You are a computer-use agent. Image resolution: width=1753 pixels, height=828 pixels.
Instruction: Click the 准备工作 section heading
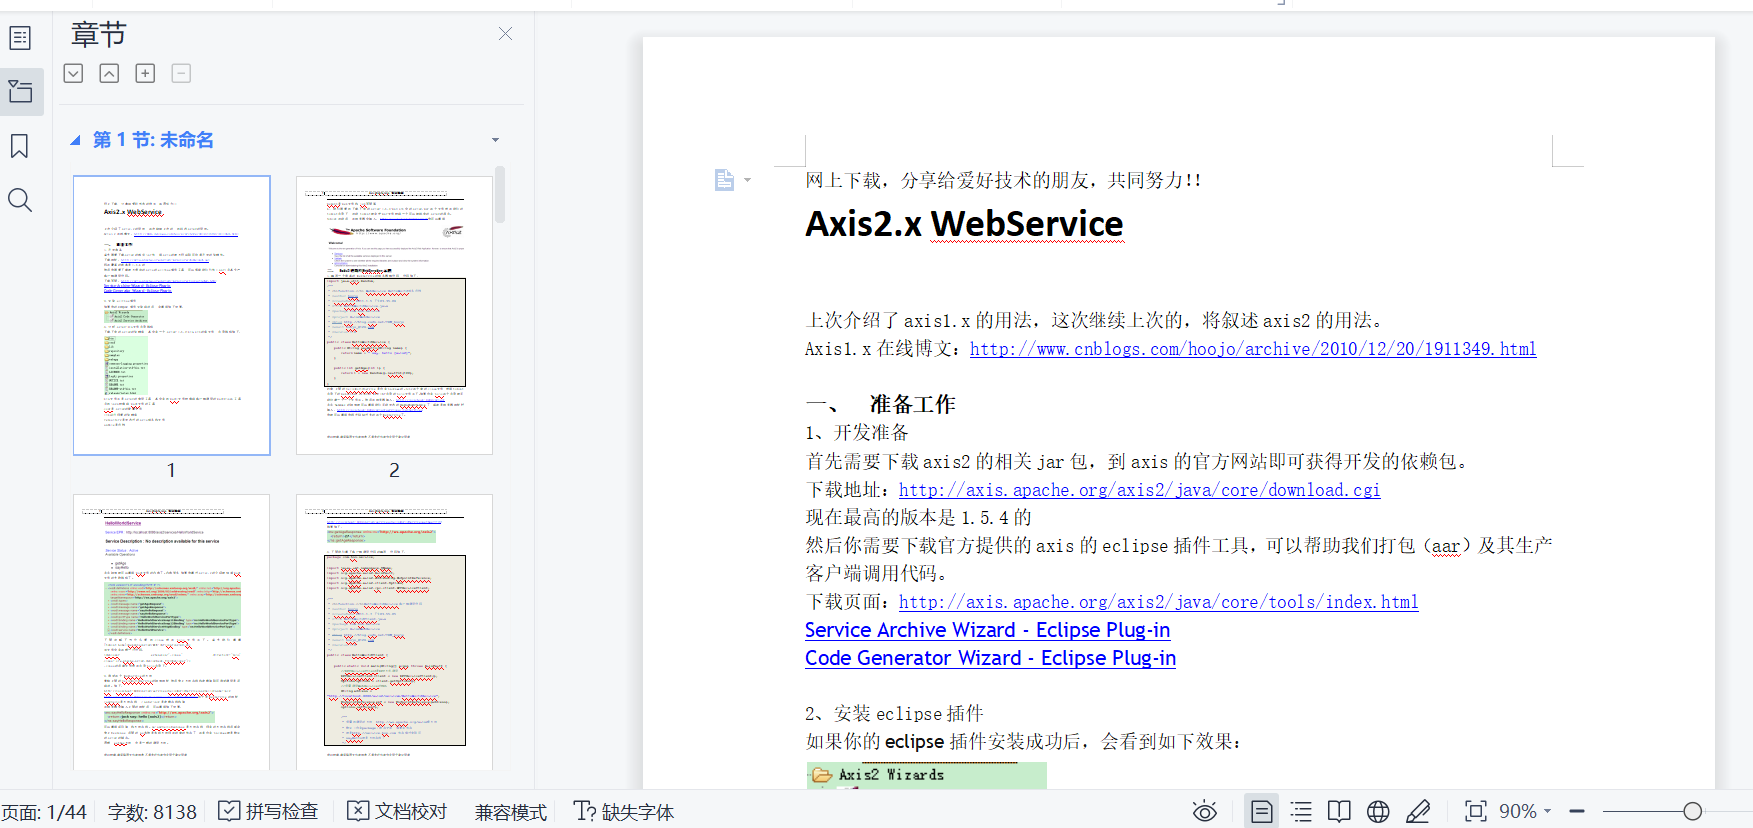[912, 404]
